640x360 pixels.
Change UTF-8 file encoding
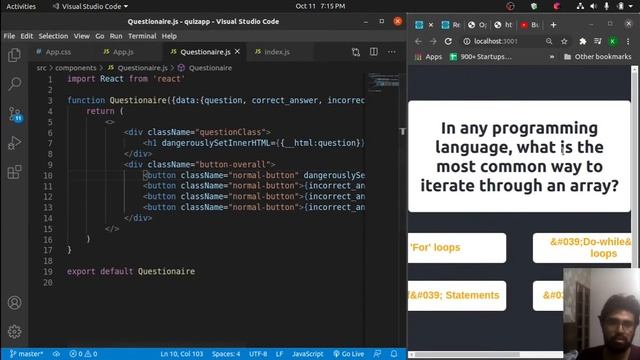coord(258,353)
